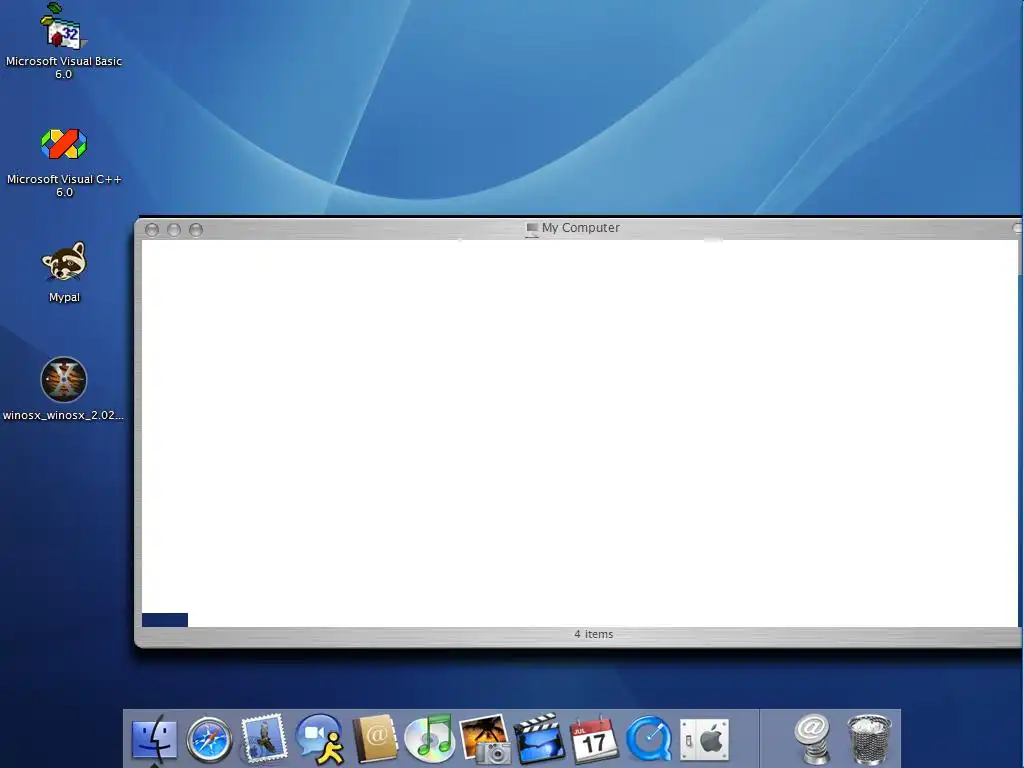Screen dimensions: 1024x768
Task: Open iCal calendar showing 17
Action: point(594,739)
